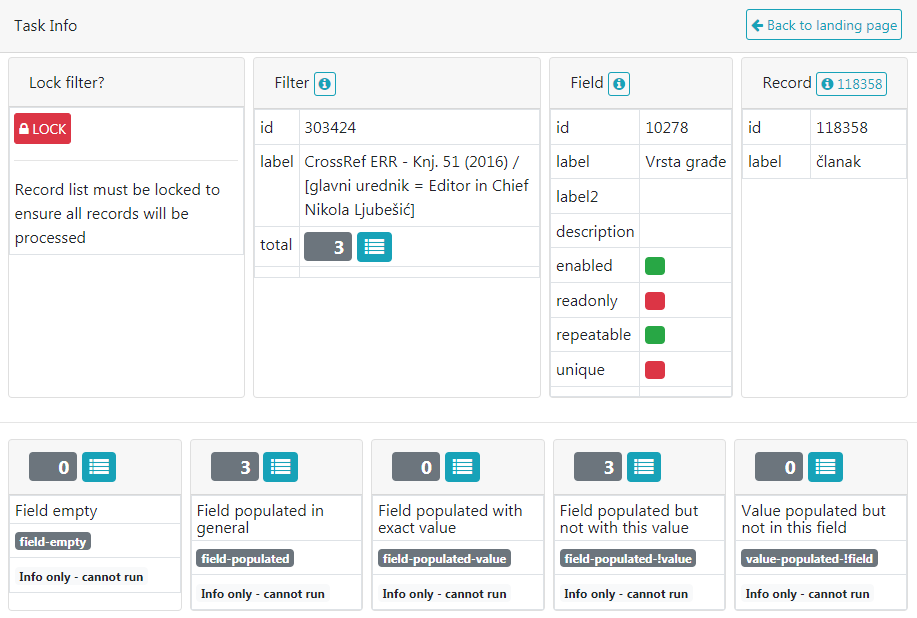917x618 pixels.
Task: Open list for Field populated but not value
Action: [x=644, y=467]
